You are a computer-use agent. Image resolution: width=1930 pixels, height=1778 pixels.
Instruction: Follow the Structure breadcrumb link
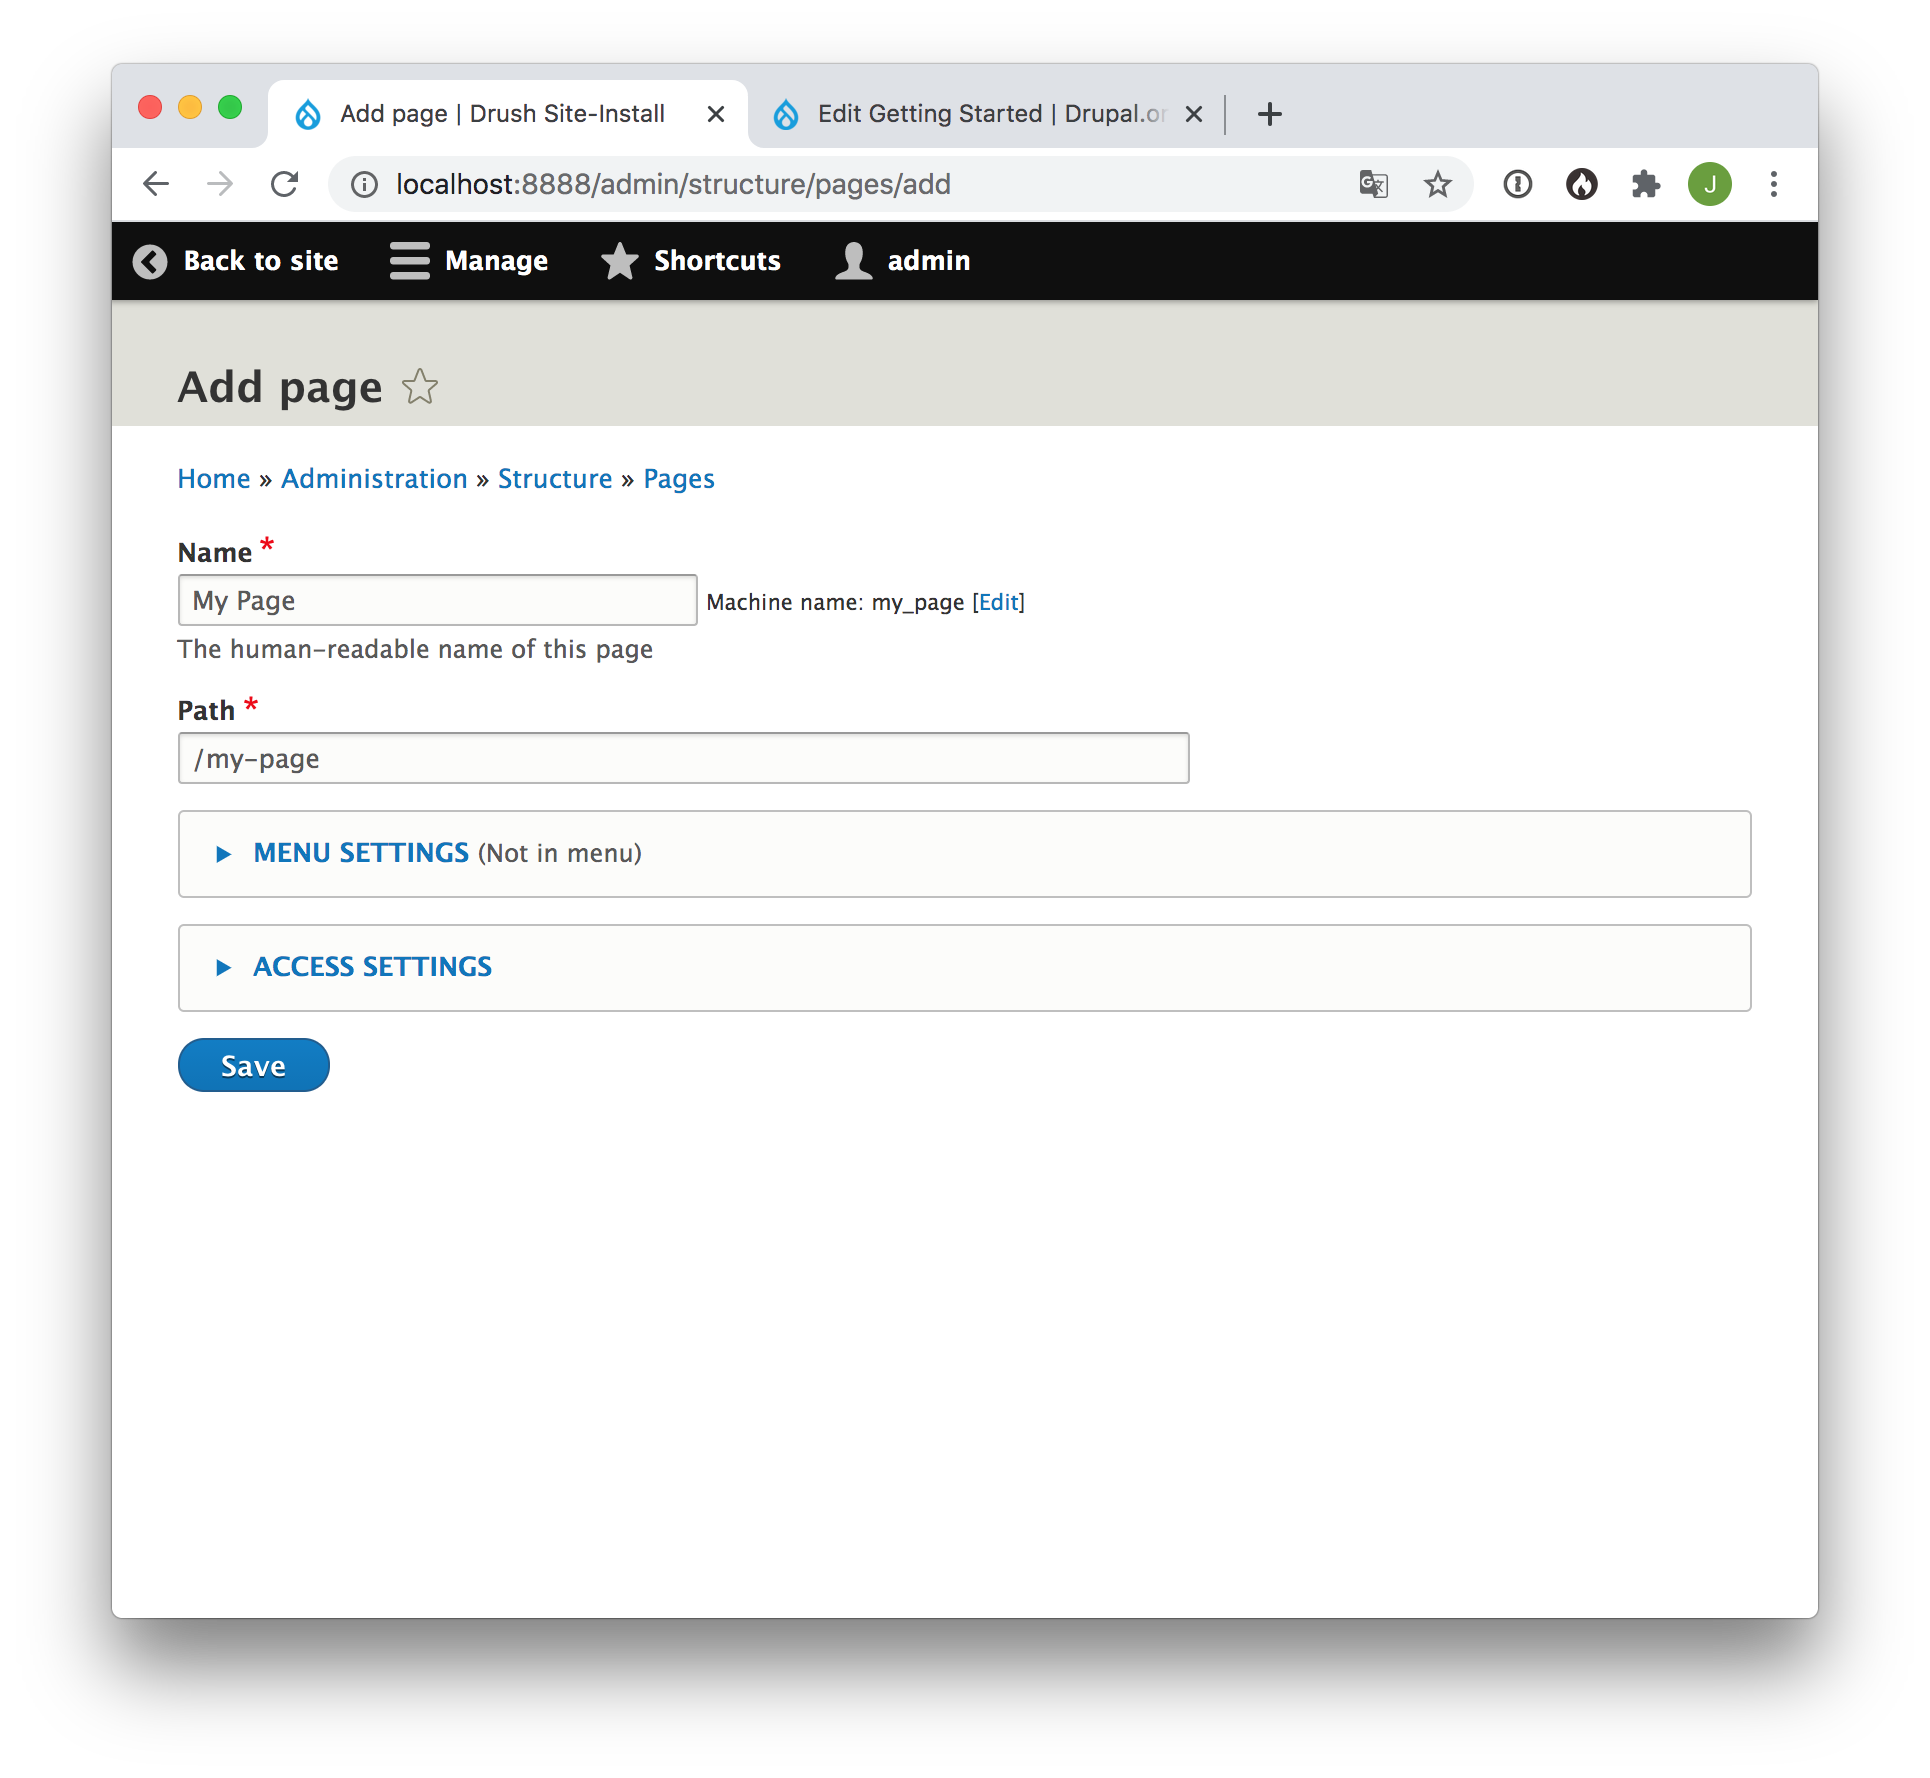[555, 478]
